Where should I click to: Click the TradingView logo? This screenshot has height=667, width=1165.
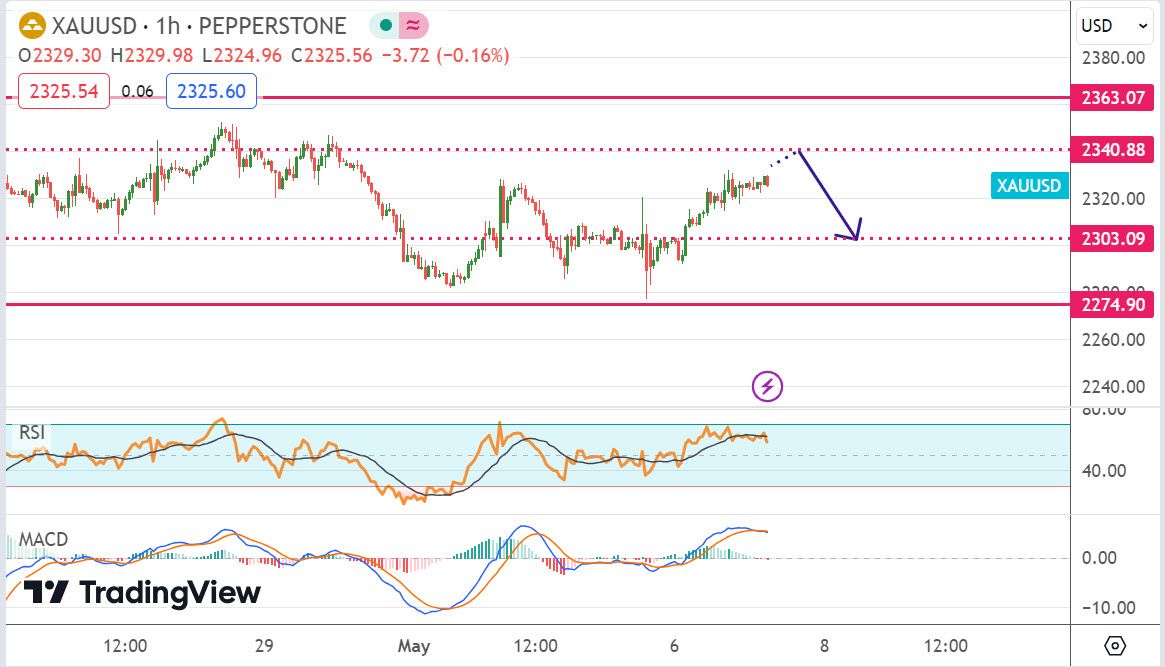click(142, 592)
